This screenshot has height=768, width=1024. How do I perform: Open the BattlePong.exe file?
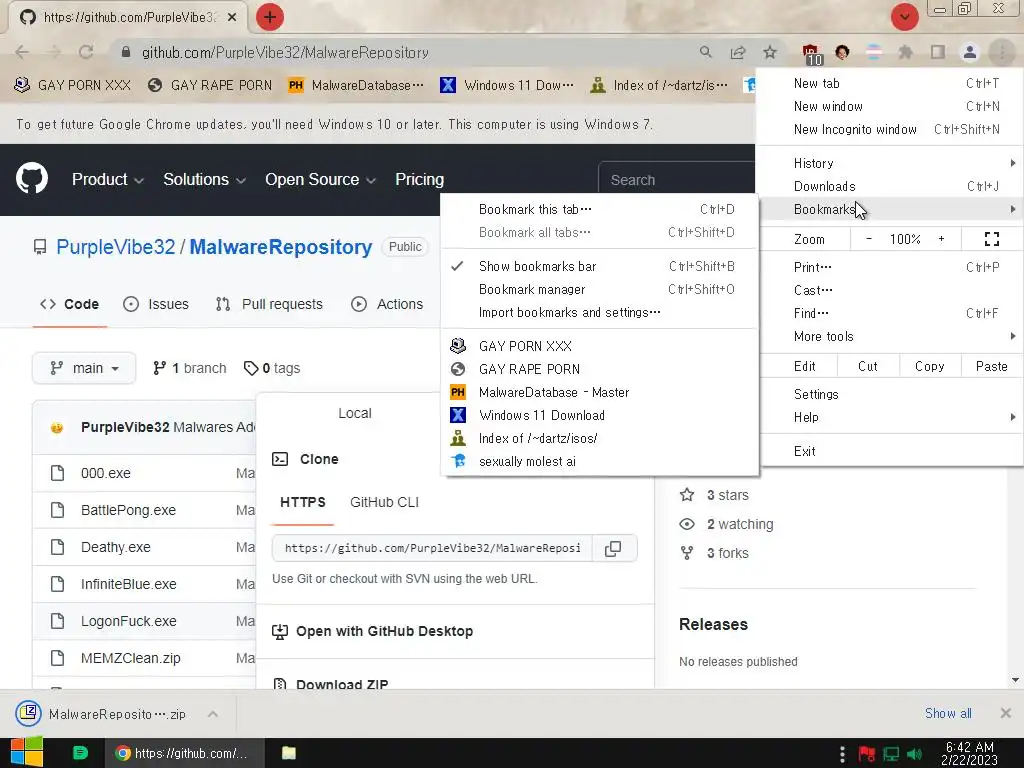click(x=128, y=510)
